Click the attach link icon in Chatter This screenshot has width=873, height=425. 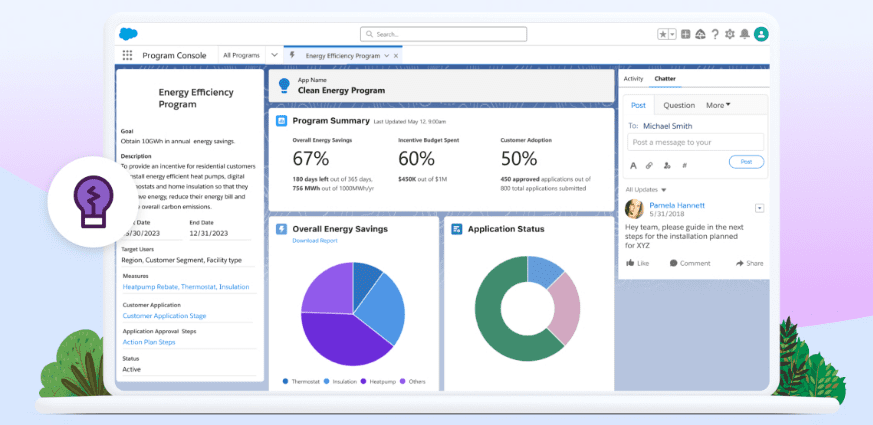(x=649, y=165)
